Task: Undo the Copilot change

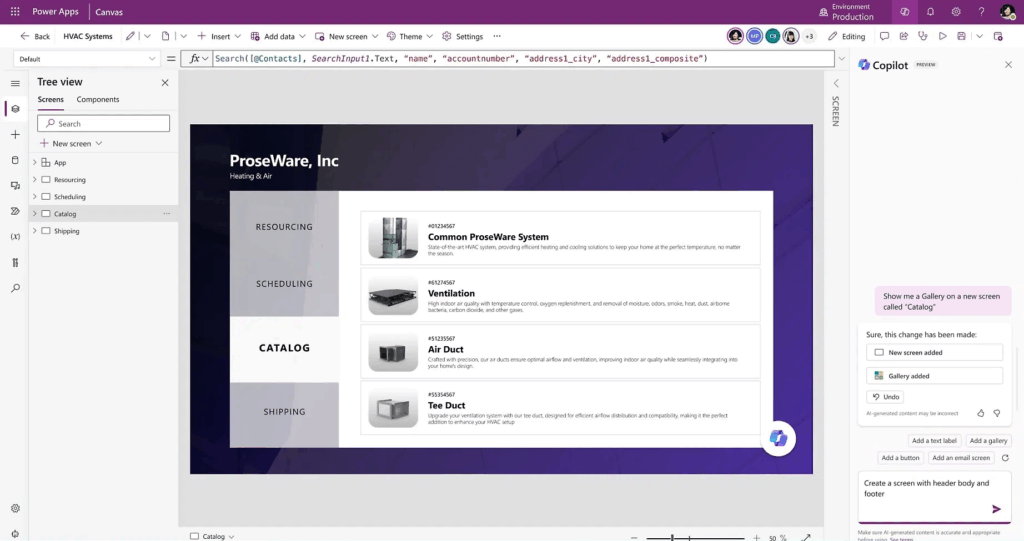Action: point(886,397)
